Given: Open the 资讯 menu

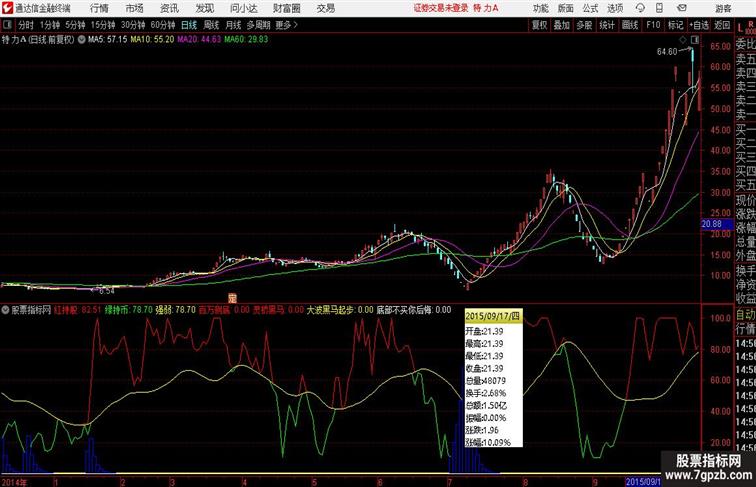Looking at the screenshot, I should tap(169, 8).
